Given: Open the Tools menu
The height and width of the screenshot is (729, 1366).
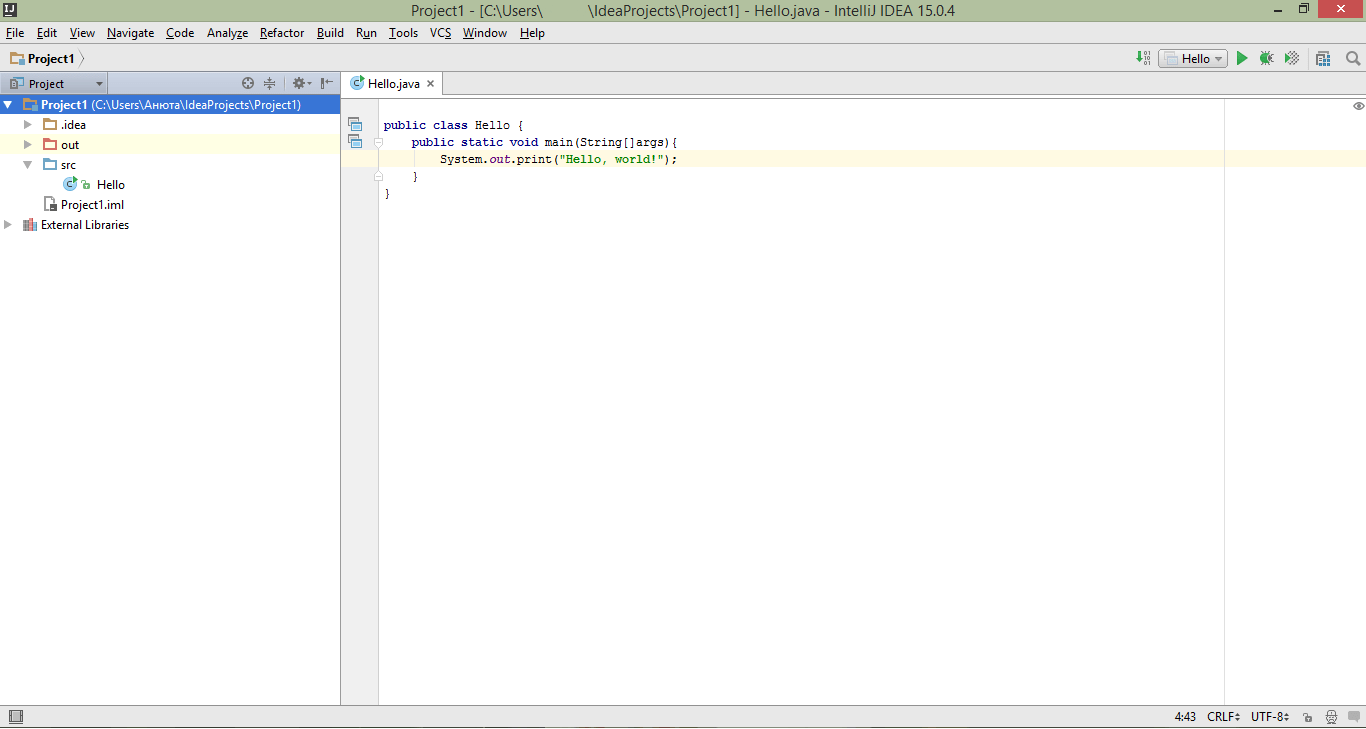Looking at the screenshot, I should [x=404, y=33].
